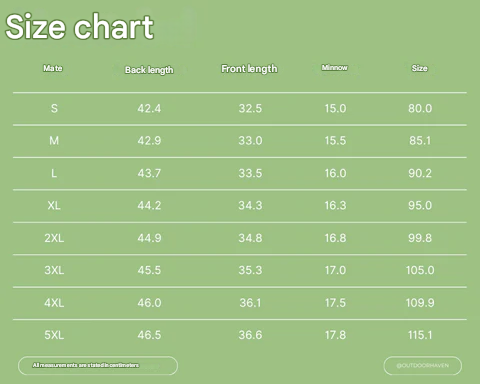Image resolution: width=480 pixels, height=384 pixels.
Task: Pick the 4XL row label
Action: point(54,303)
